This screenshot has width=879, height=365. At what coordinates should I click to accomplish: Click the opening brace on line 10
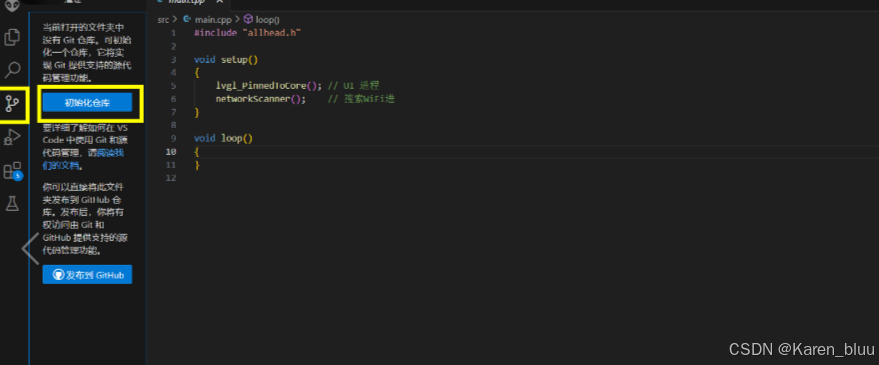(x=197, y=152)
